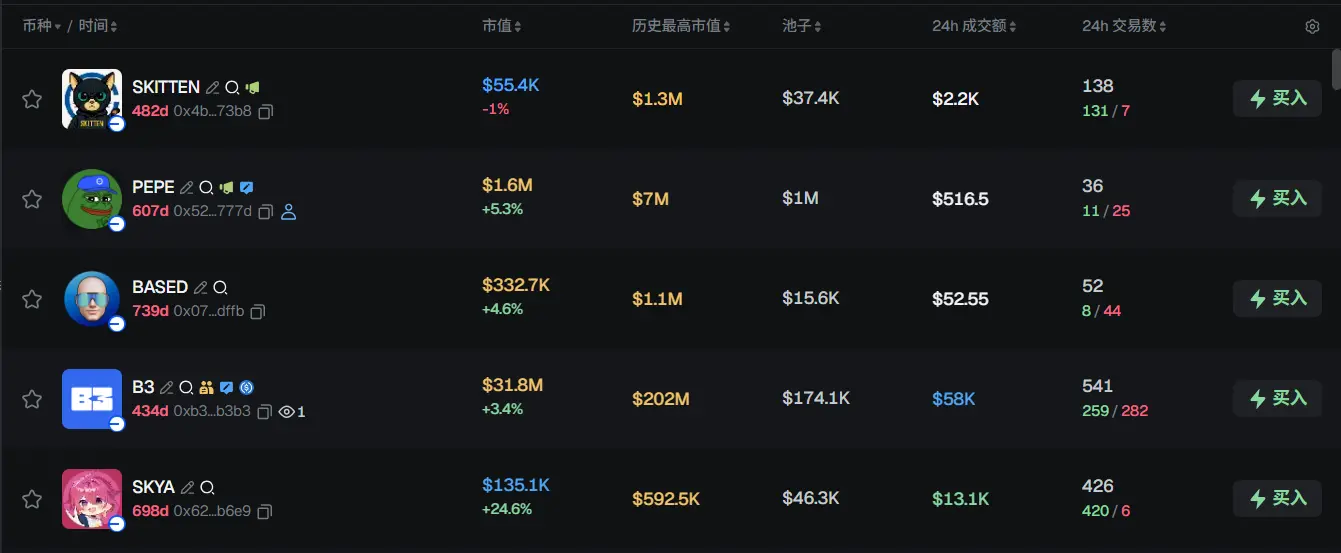The width and height of the screenshot is (1341, 553).
Task: Sort by 历史最高市值 column header
Action: (680, 26)
